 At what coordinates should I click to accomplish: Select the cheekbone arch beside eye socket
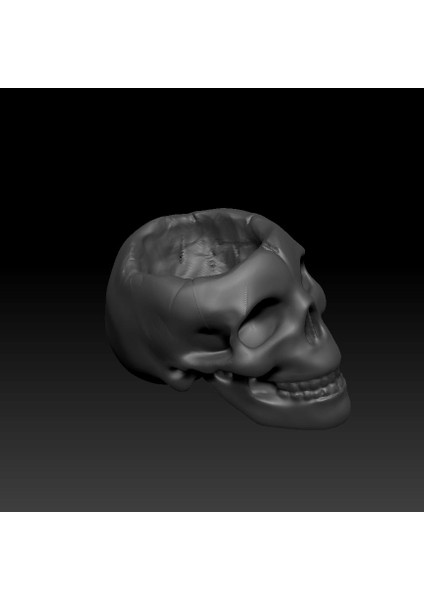207,358
